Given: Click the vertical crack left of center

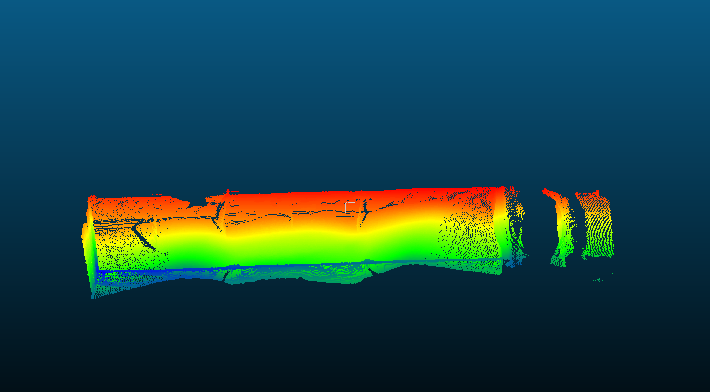Looking at the screenshot, I should click(219, 215).
